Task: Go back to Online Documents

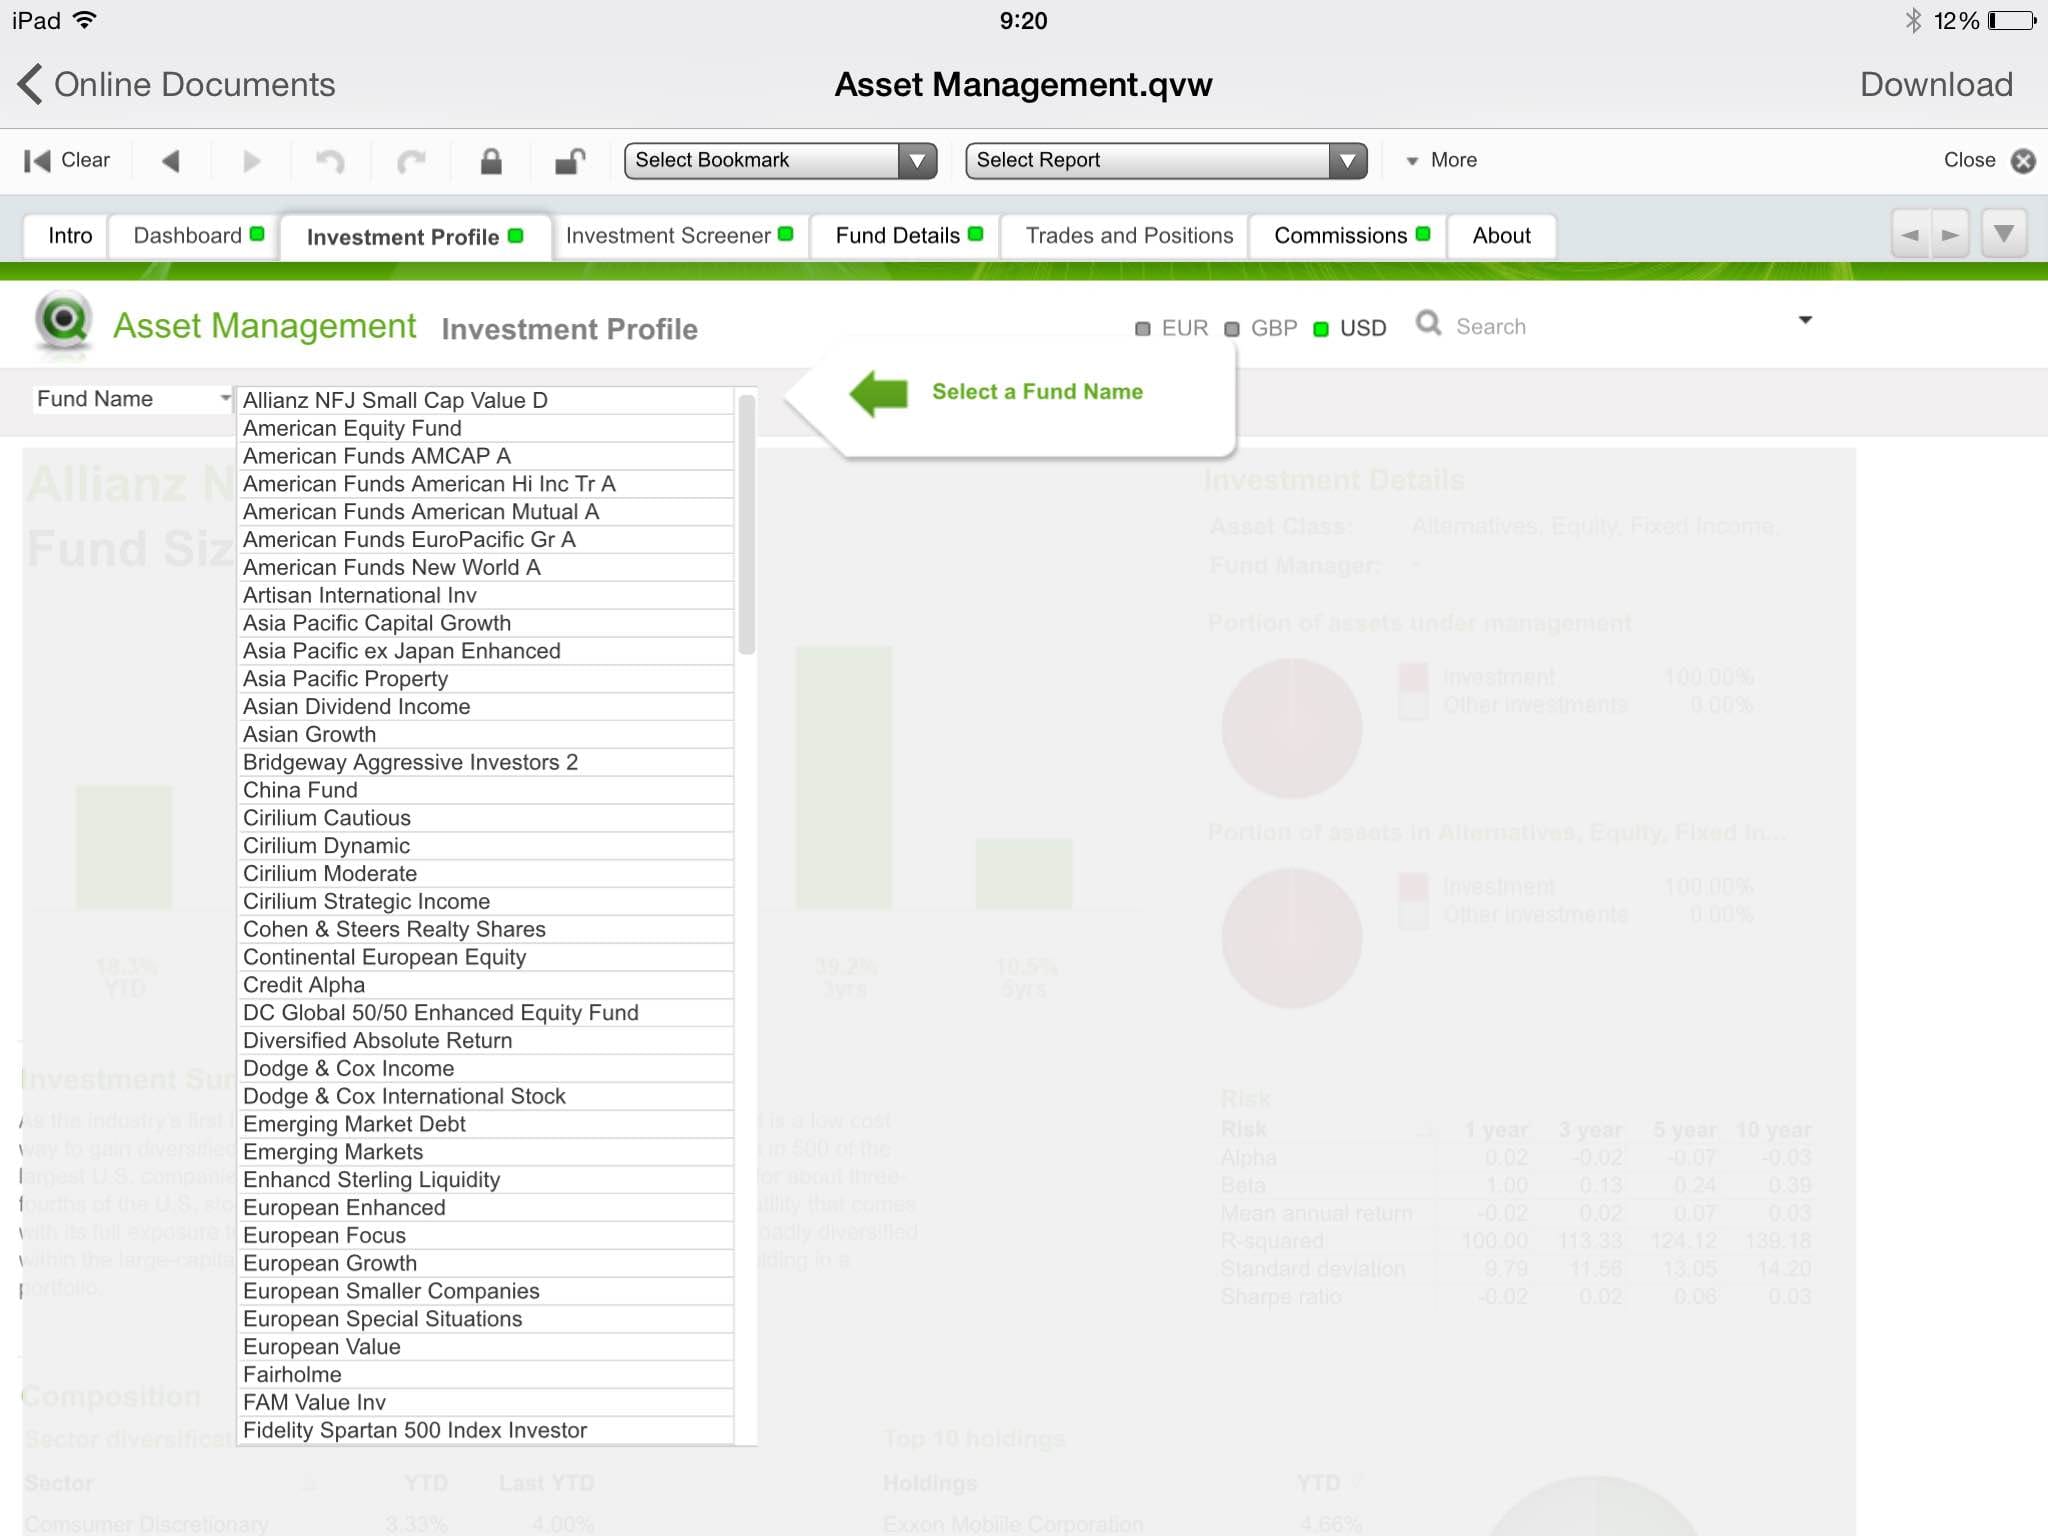Action: click(177, 85)
